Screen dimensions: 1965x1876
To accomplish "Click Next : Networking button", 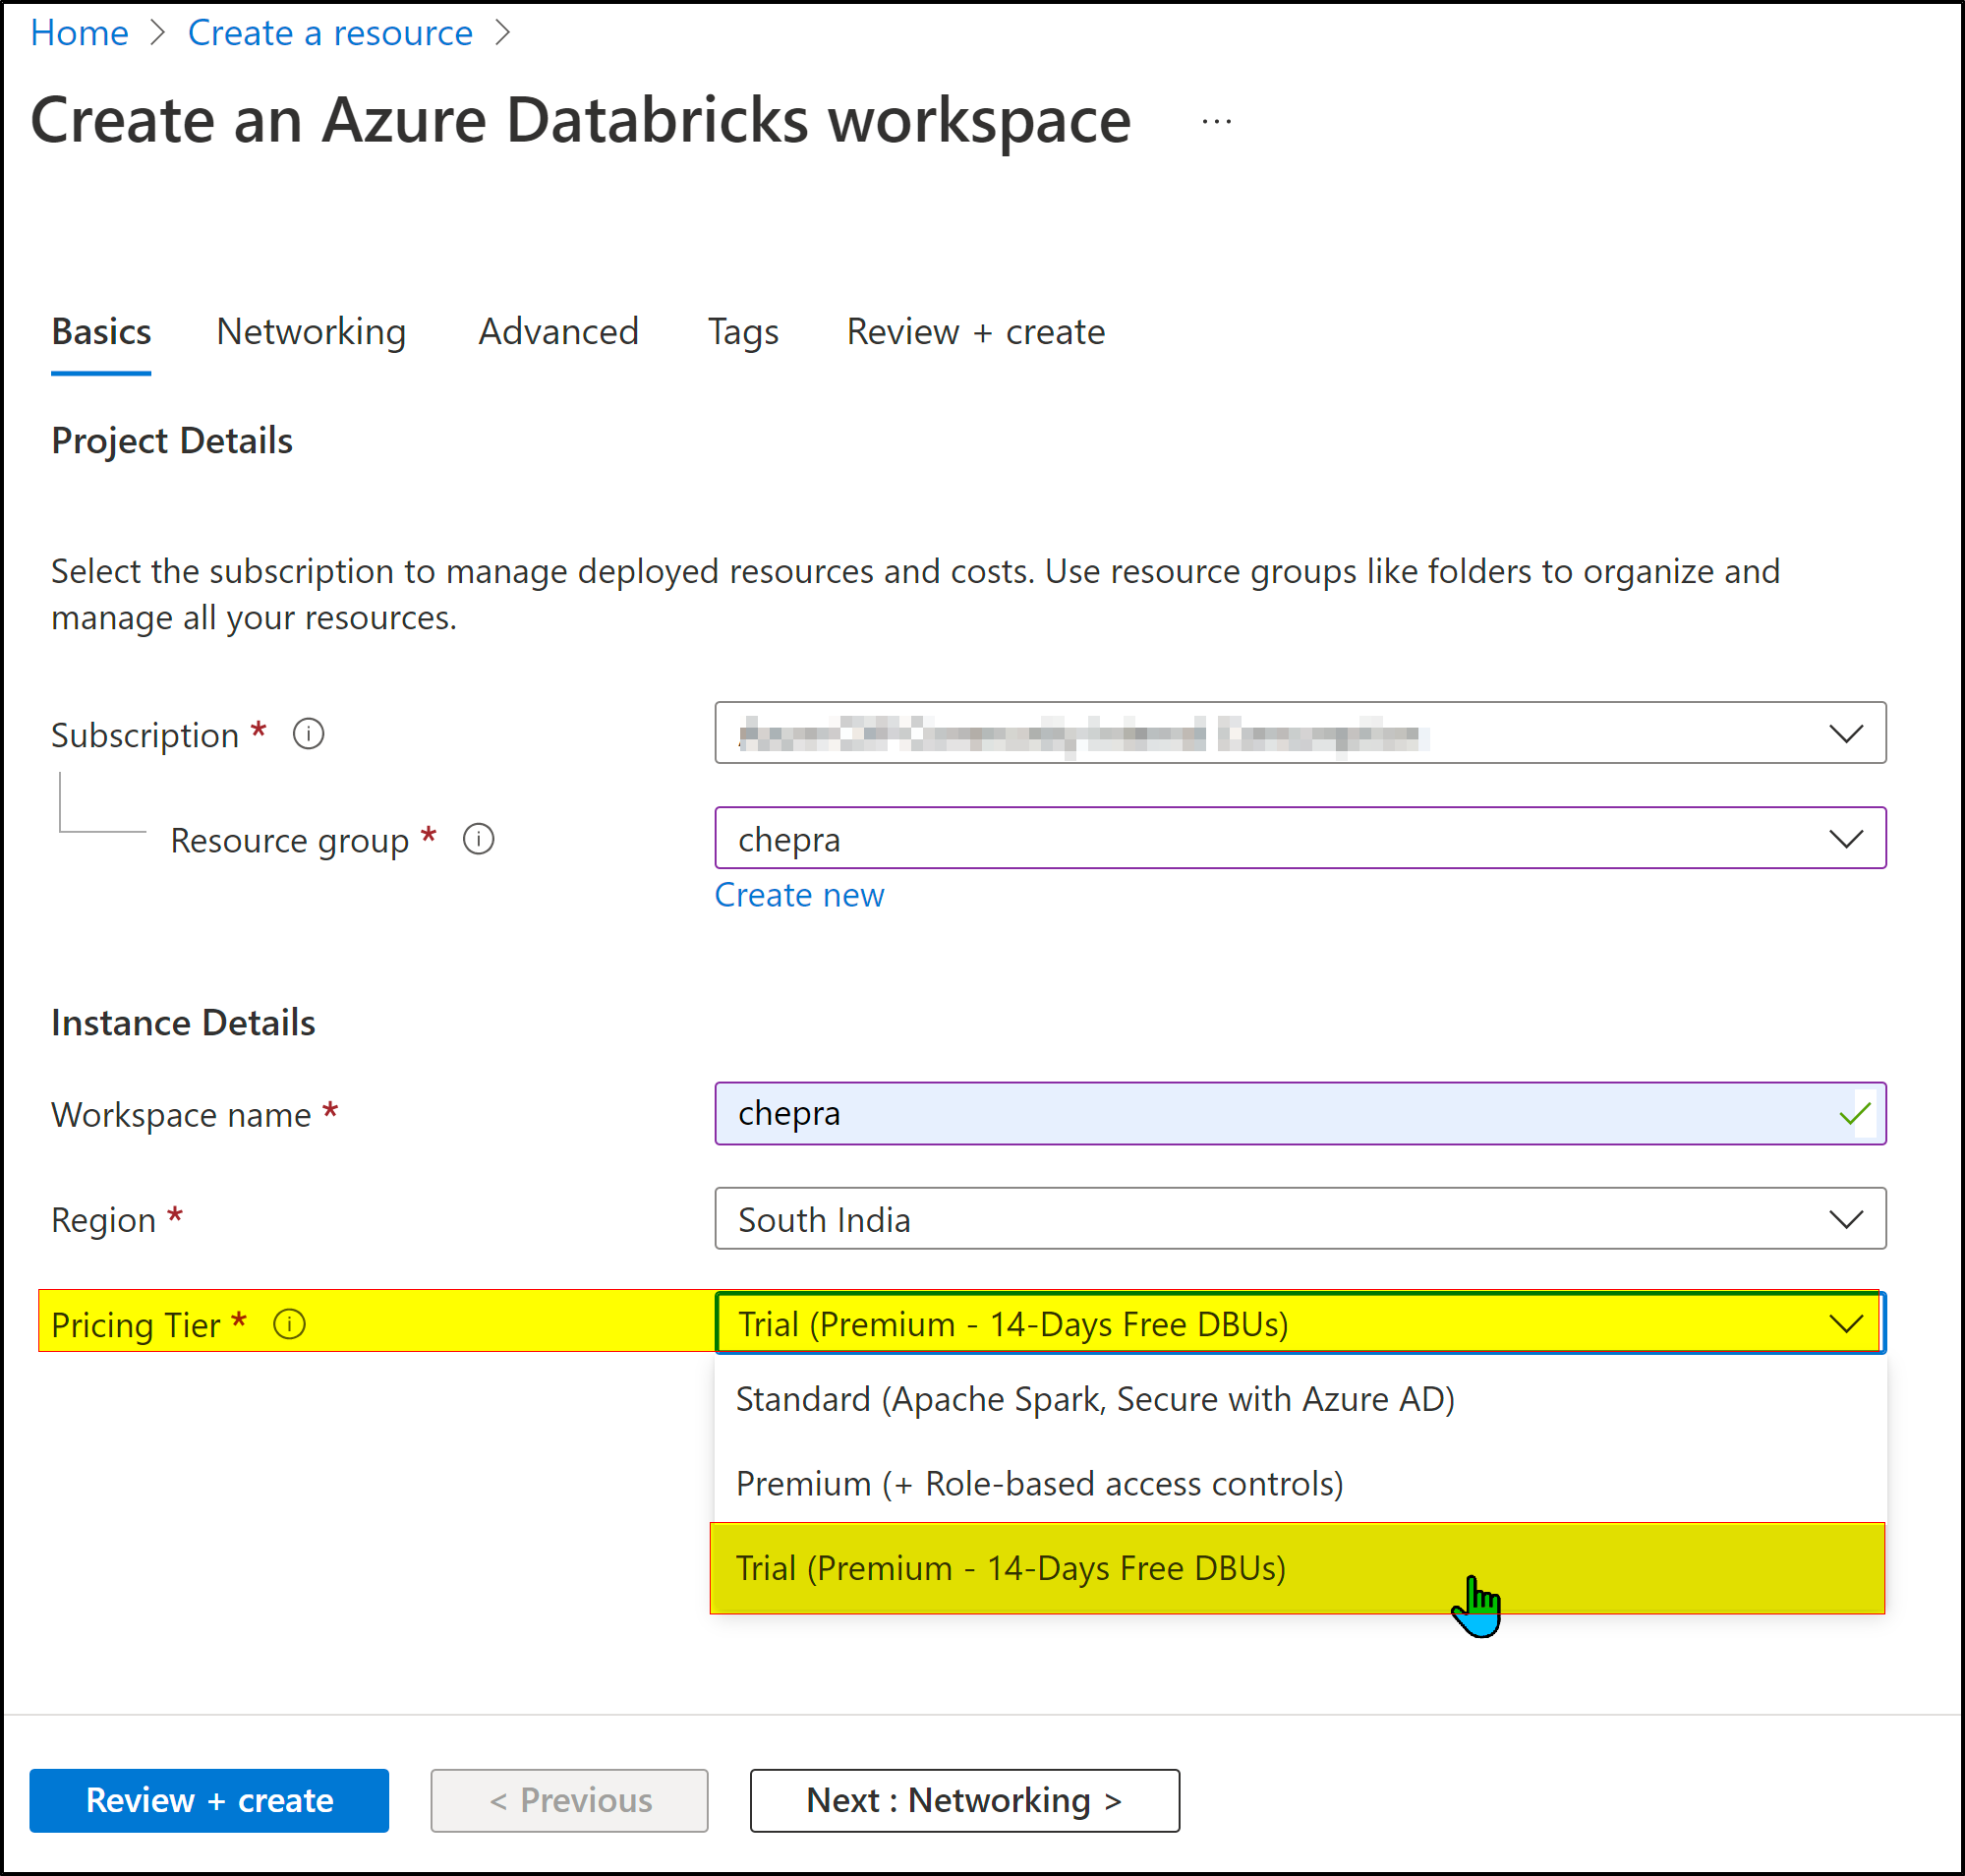I will 964,1800.
